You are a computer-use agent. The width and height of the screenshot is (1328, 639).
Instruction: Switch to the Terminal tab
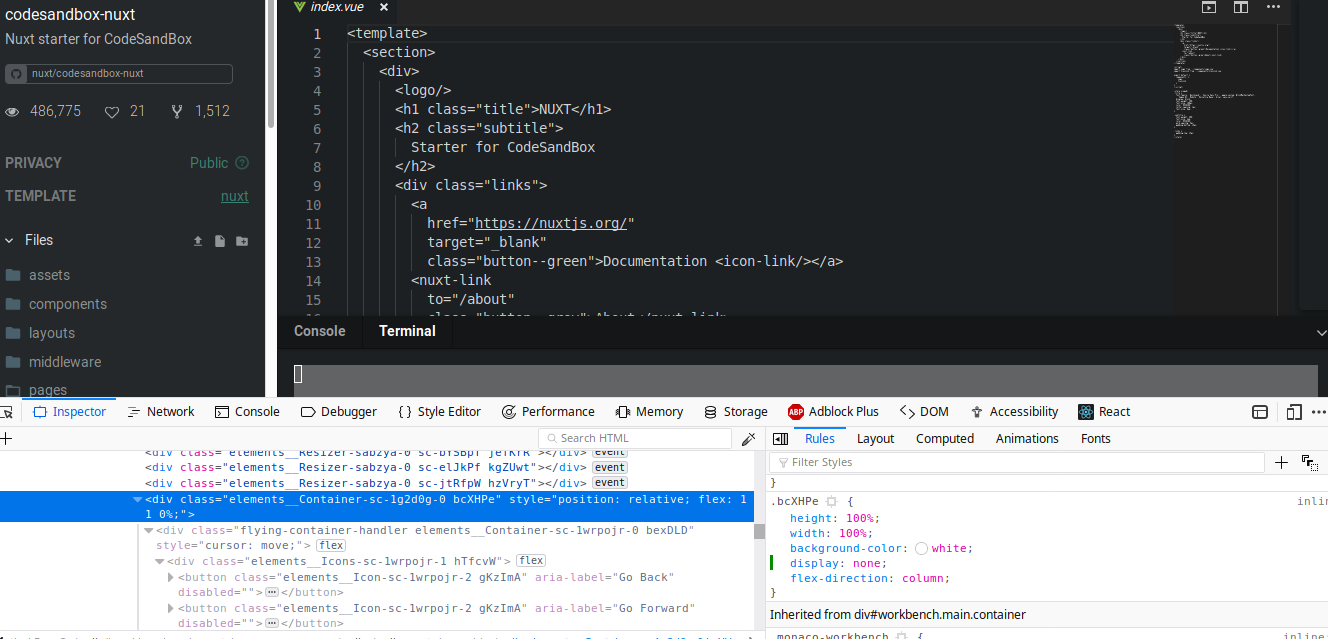tap(407, 331)
